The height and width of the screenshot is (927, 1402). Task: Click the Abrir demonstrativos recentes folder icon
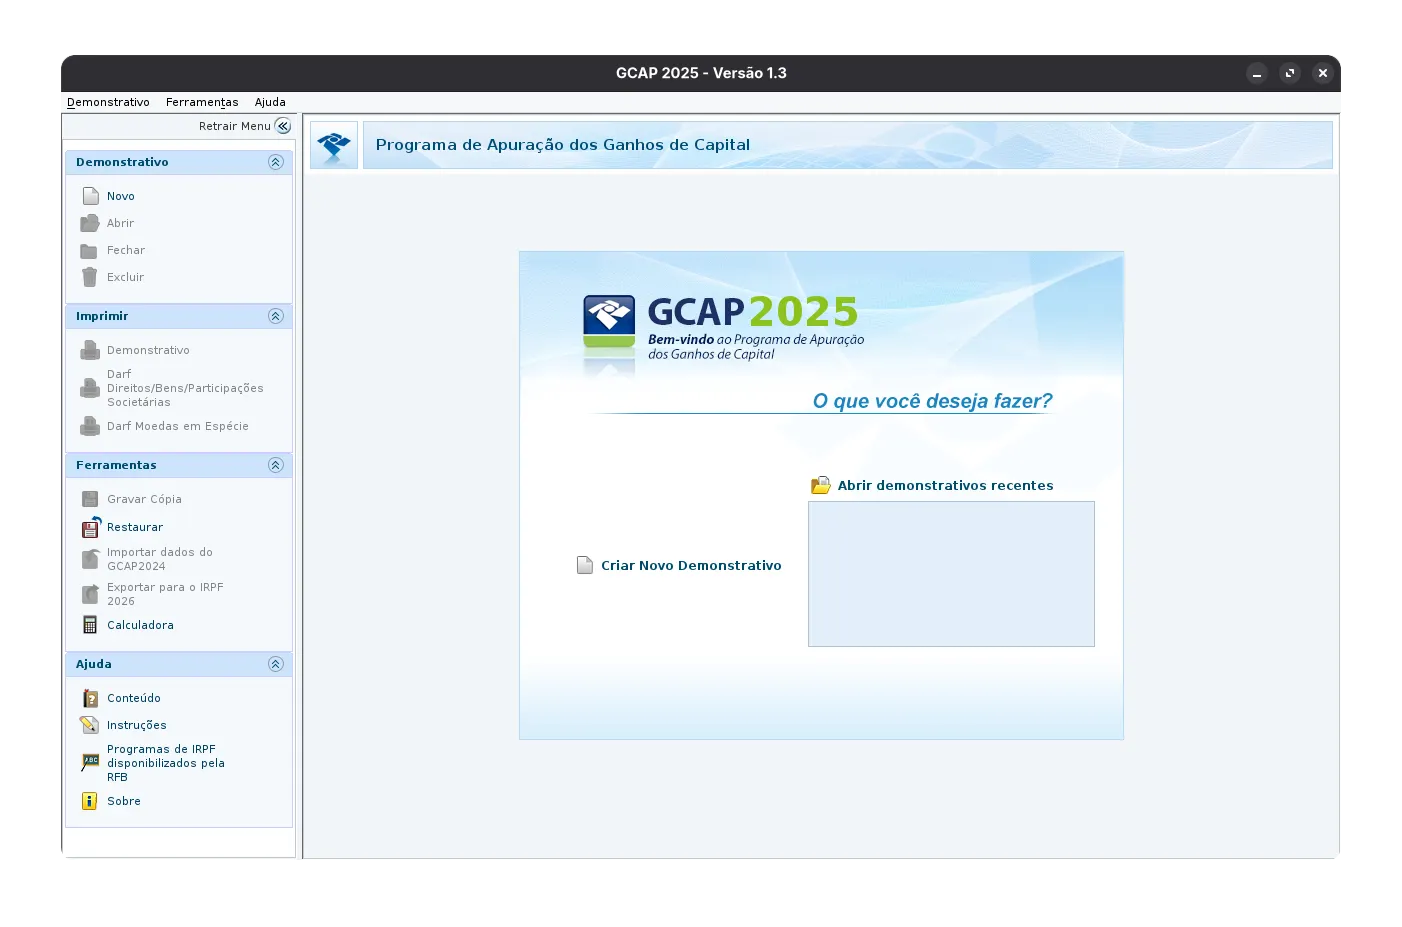[820, 486]
